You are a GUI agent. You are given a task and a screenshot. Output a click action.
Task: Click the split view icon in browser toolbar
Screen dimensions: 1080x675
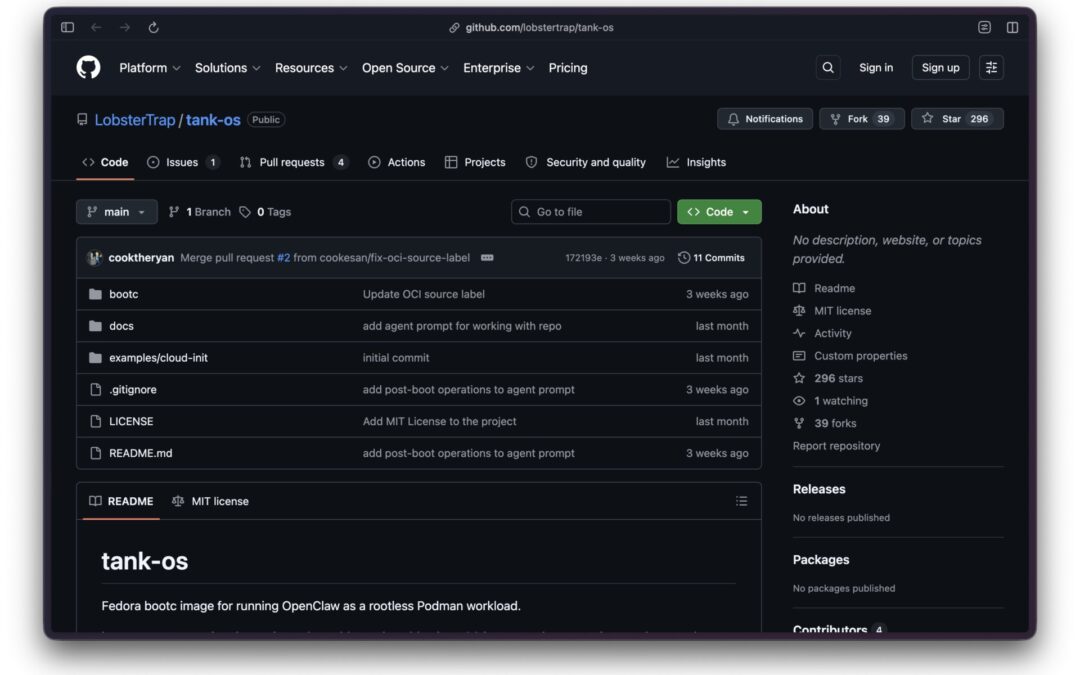(1012, 28)
